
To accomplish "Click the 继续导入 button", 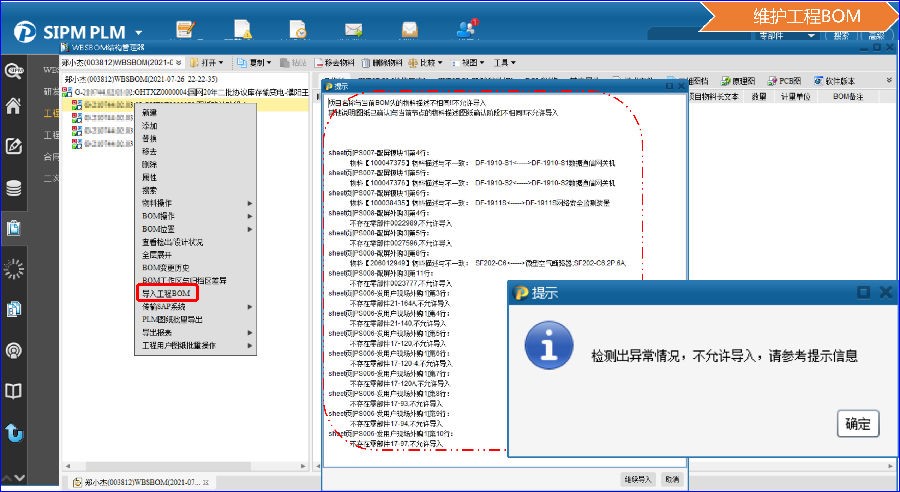I will pyautogui.click(x=637, y=479).
